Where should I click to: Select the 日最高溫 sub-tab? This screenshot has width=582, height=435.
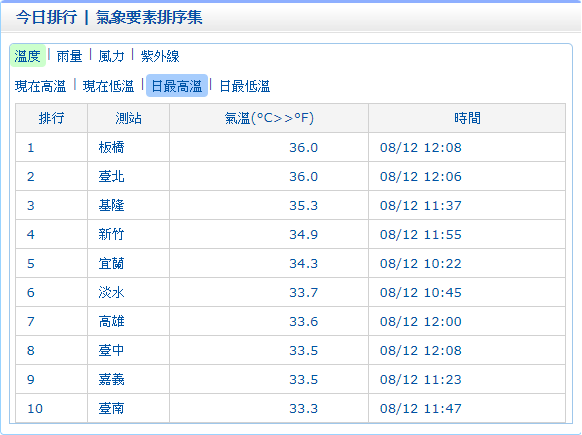click(177, 86)
